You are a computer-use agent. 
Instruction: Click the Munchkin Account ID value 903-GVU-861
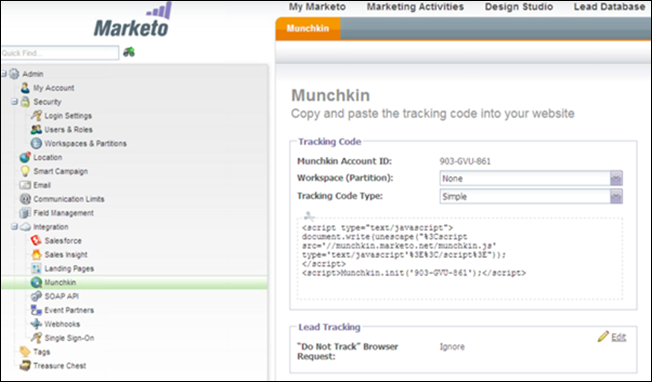point(465,161)
